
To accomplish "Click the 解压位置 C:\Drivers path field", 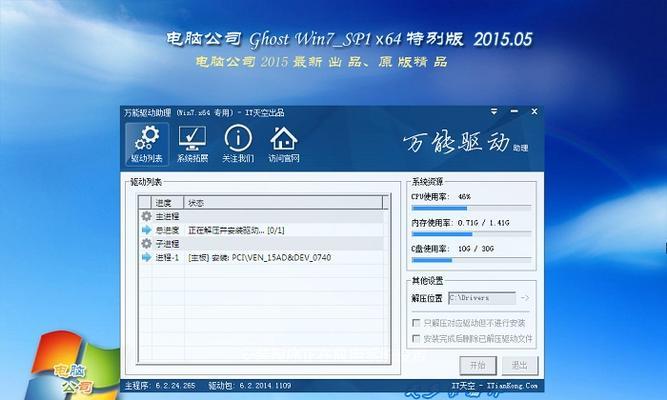I will [x=482, y=298].
